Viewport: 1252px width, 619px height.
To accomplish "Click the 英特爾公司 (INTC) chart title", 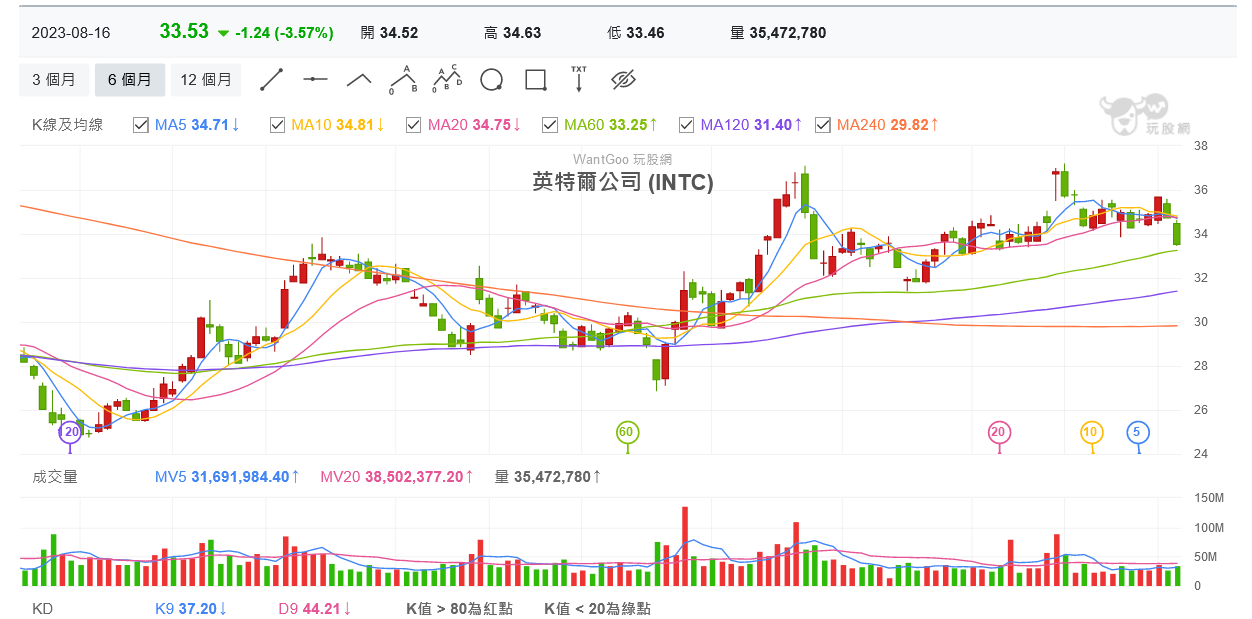I will coord(623,182).
